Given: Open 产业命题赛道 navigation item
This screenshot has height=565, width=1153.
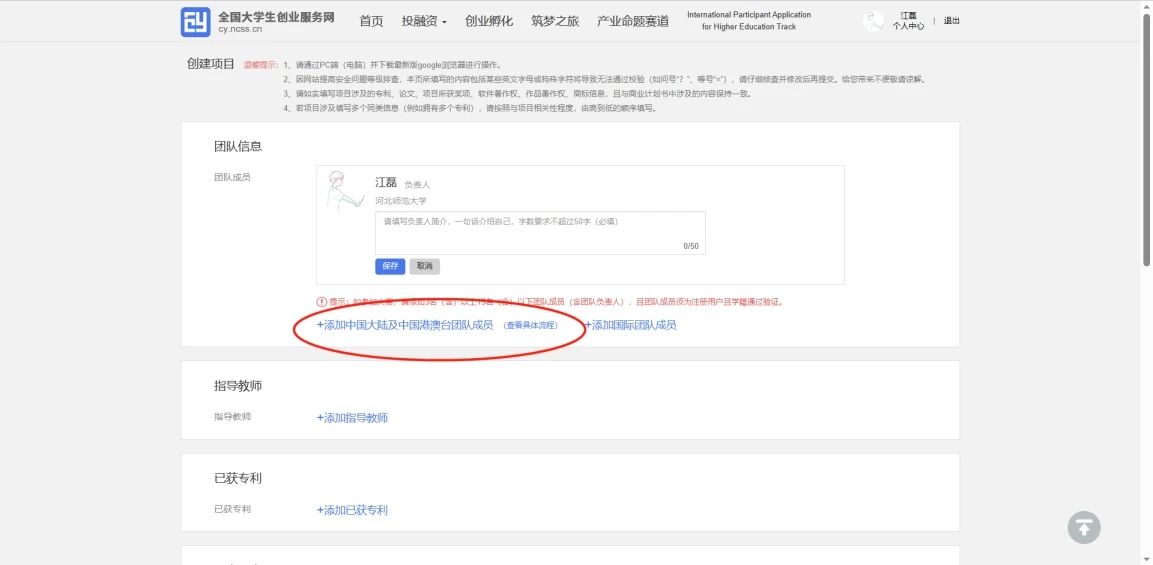Looking at the screenshot, I should pyautogui.click(x=633, y=21).
